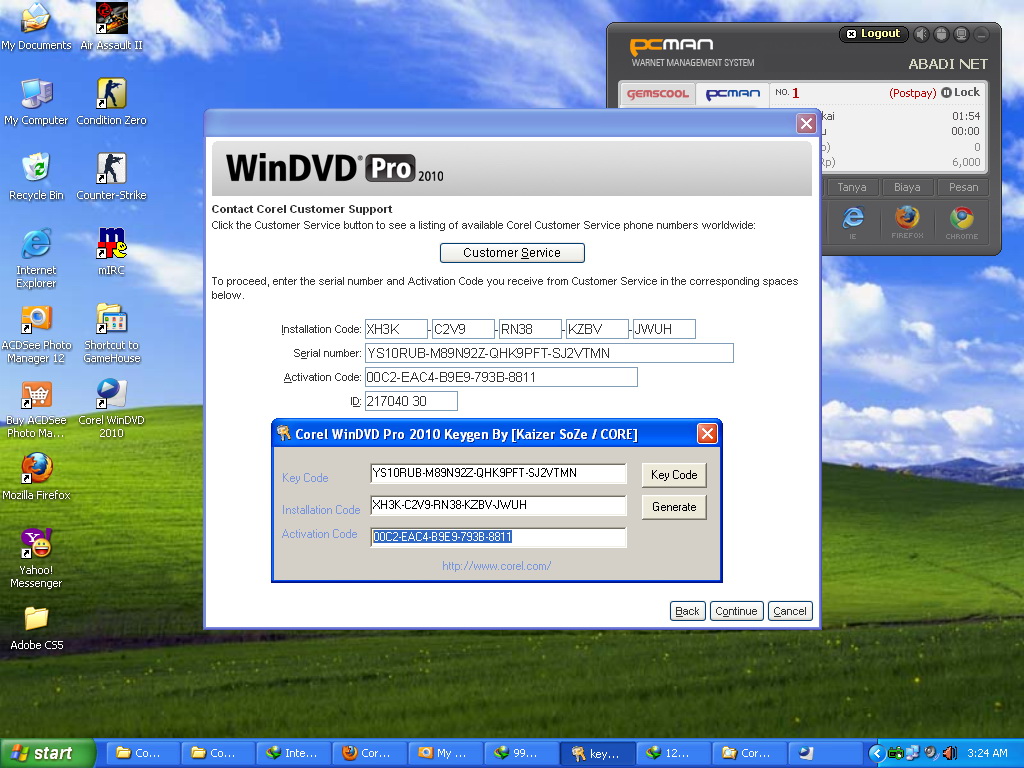Viewport: 1024px width, 768px height.
Task: Click Continue in the WinDVD dialog
Action: [736, 611]
